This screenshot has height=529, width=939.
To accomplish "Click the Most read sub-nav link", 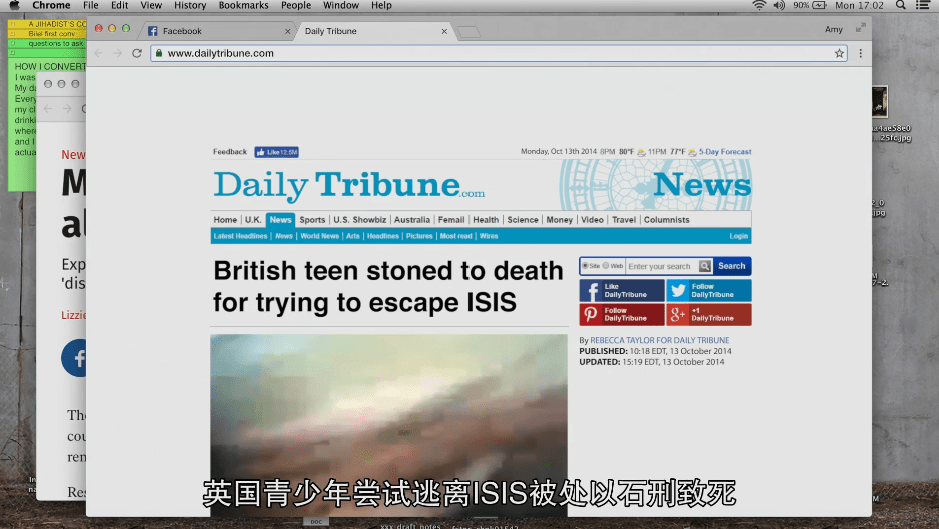I will tap(456, 236).
